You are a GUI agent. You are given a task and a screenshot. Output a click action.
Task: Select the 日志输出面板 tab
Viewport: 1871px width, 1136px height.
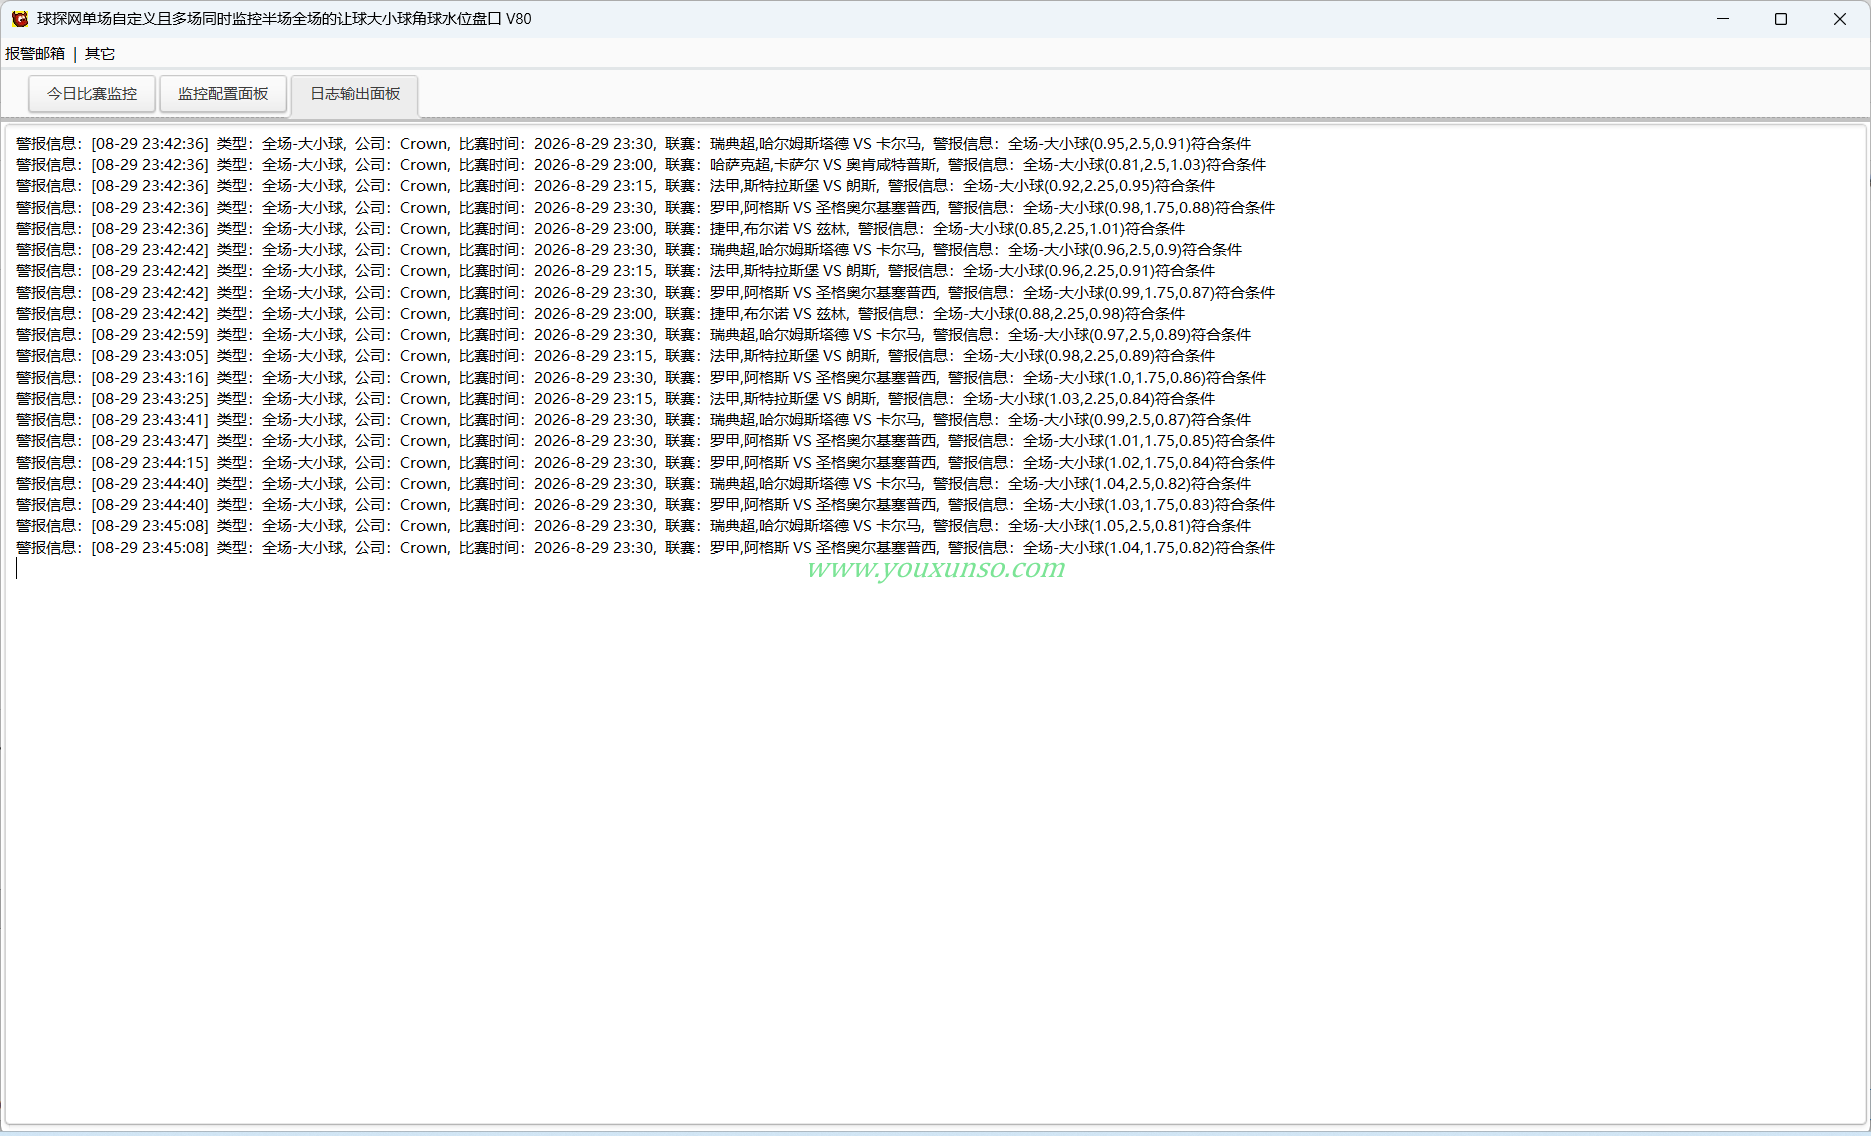pyautogui.click(x=355, y=94)
